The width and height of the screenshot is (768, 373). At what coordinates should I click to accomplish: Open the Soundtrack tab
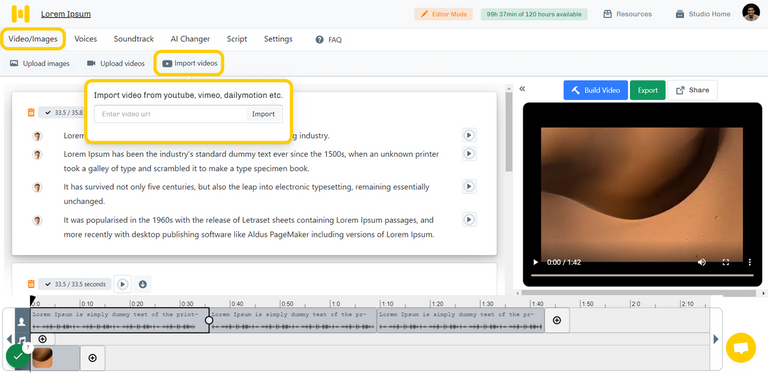coord(134,39)
